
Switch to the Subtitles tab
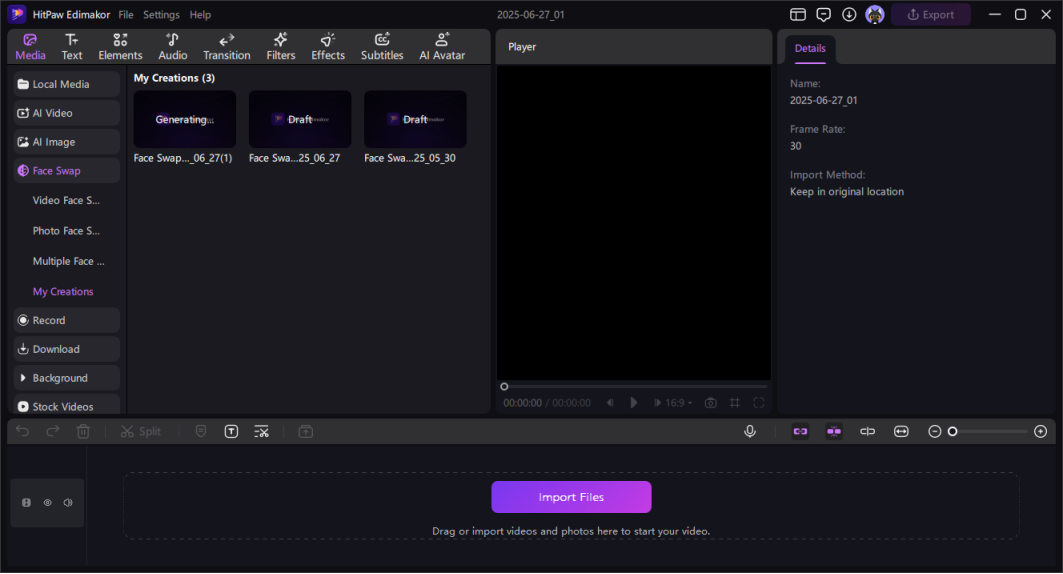pyautogui.click(x=382, y=47)
